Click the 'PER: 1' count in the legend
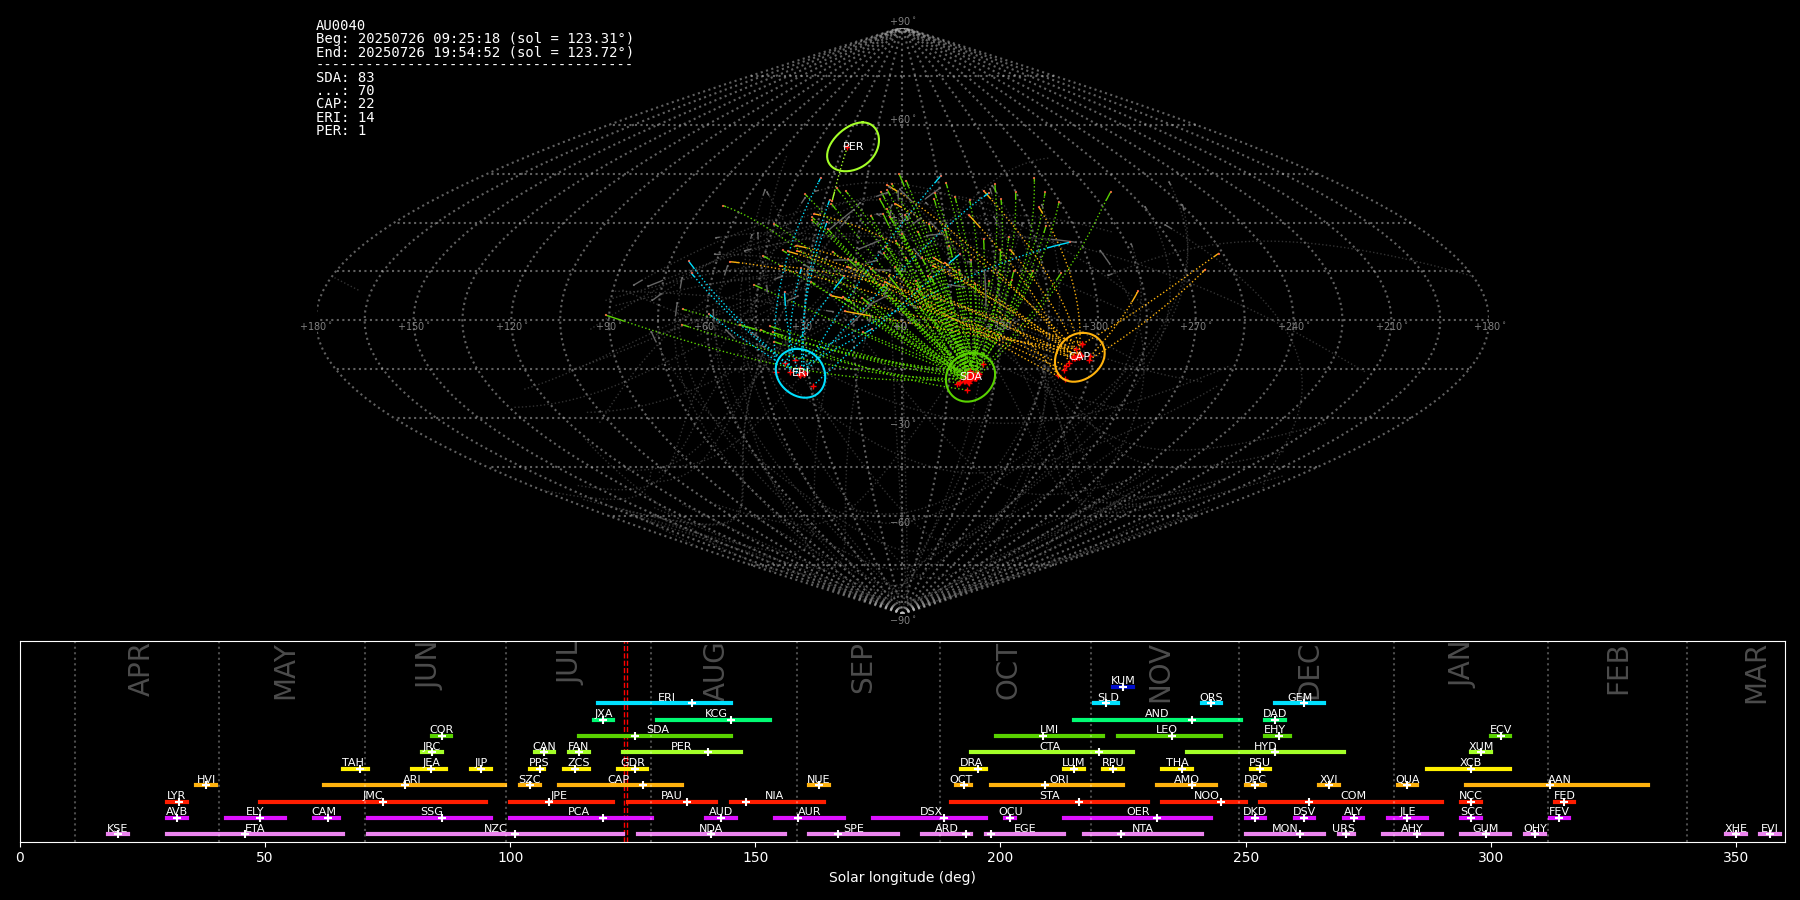Screen dimensions: 1800x900 (x=341, y=131)
